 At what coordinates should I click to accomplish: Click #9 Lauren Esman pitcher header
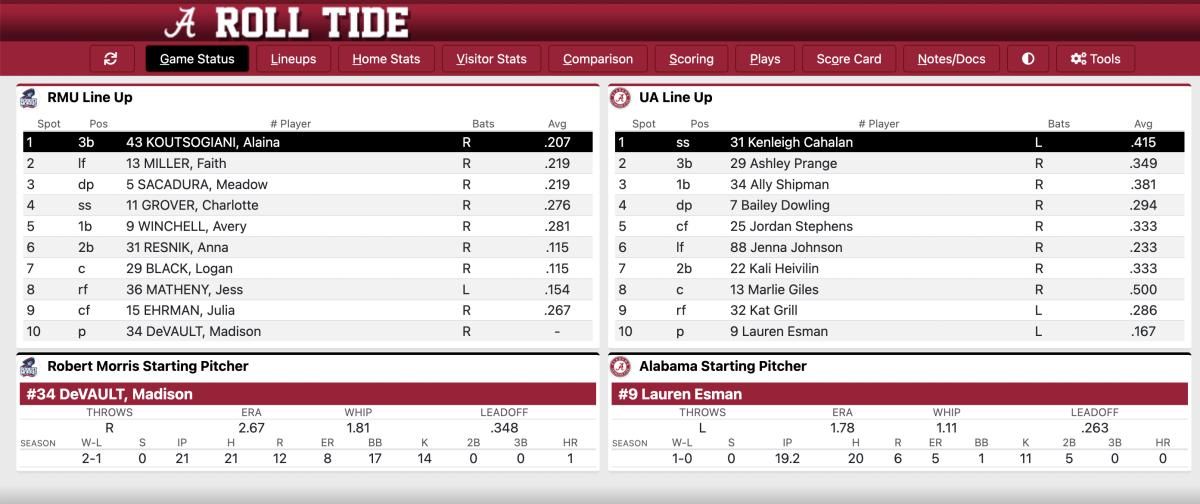(898, 394)
